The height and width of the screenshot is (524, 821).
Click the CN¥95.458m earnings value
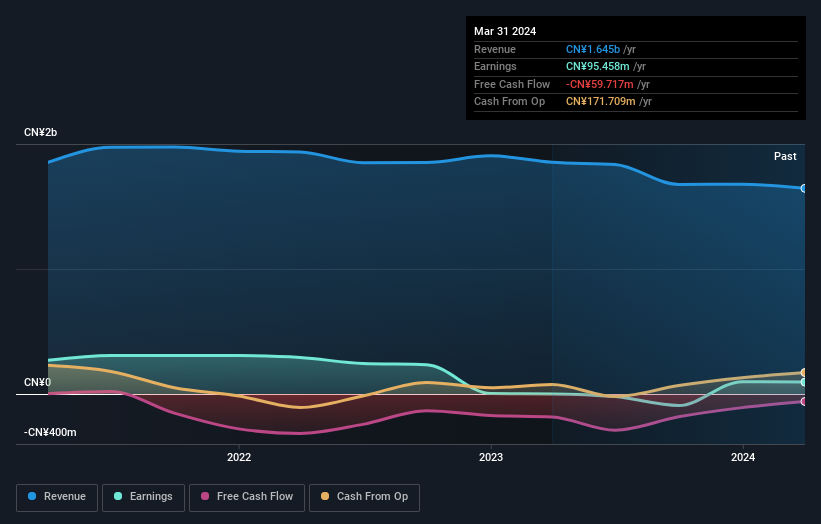[597, 66]
